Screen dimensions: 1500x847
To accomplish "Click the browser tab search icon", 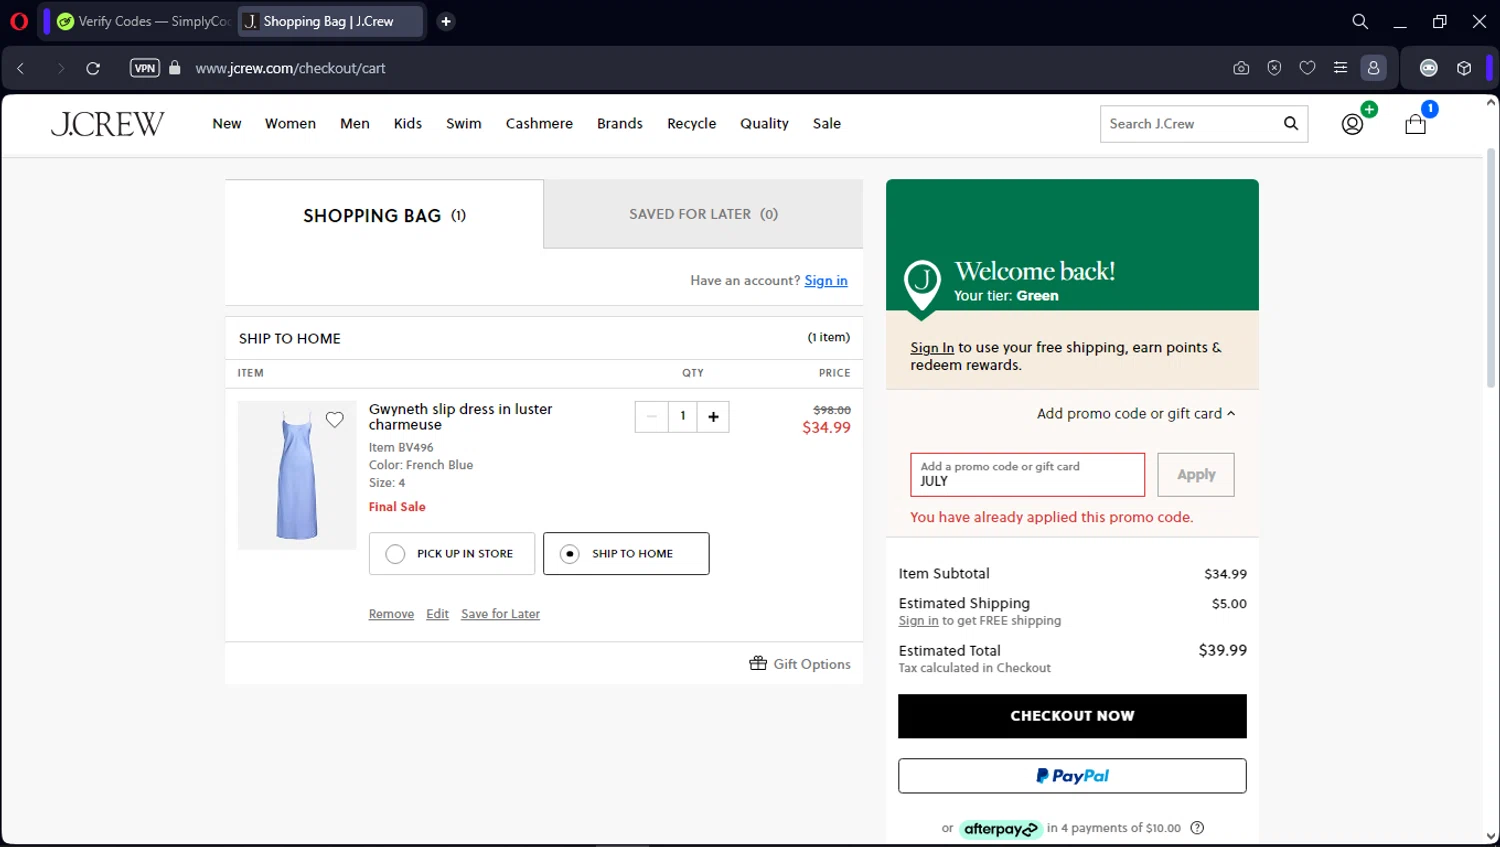I will [1360, 21].
